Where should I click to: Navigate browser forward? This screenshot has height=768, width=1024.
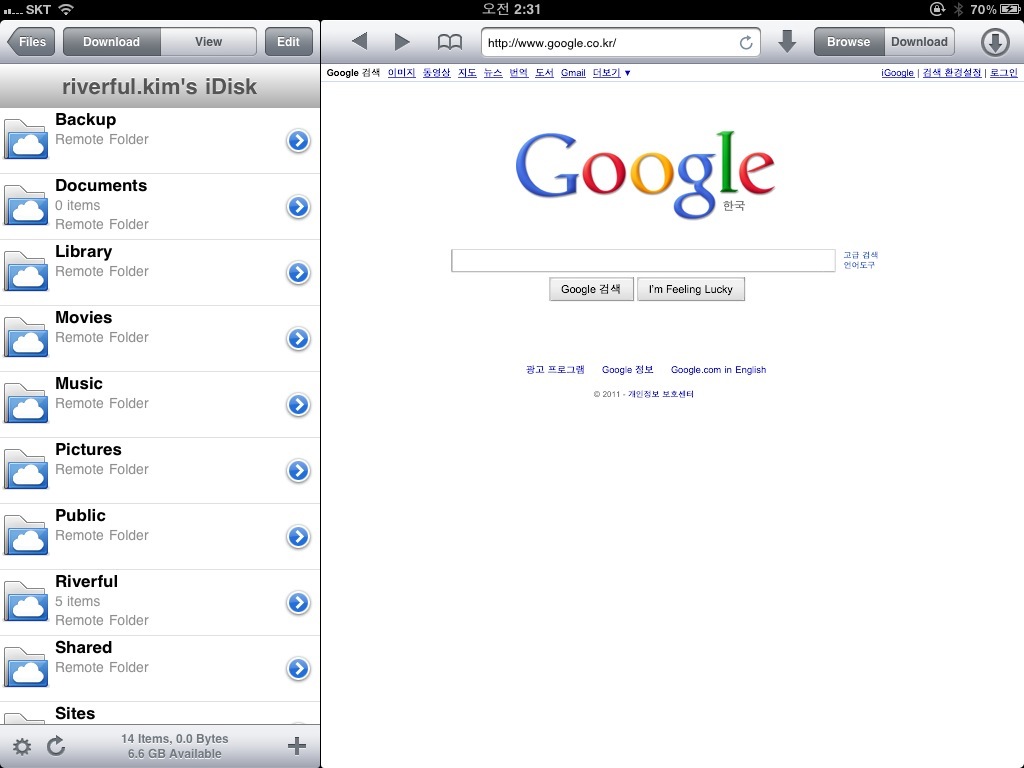402,42
